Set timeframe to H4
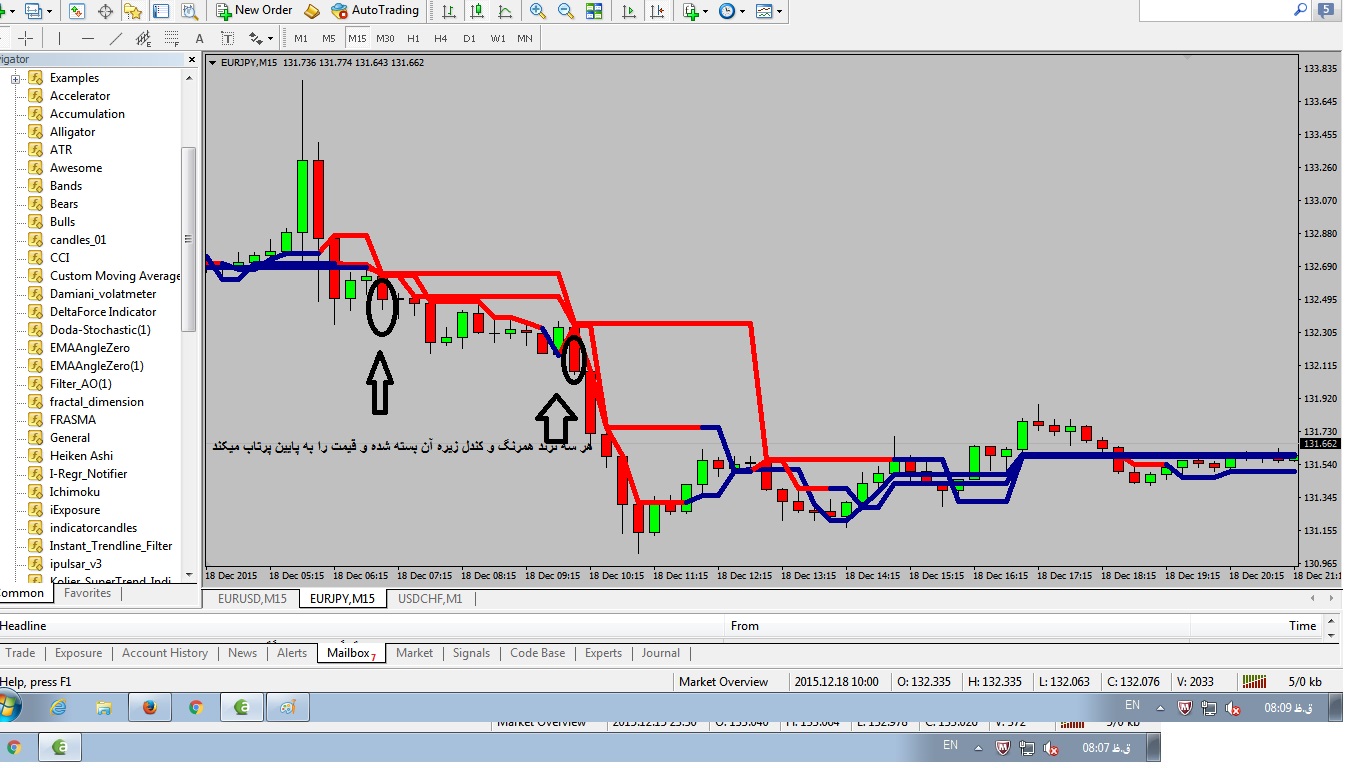Screen dimensions: 1366x768 coord(441,38)
